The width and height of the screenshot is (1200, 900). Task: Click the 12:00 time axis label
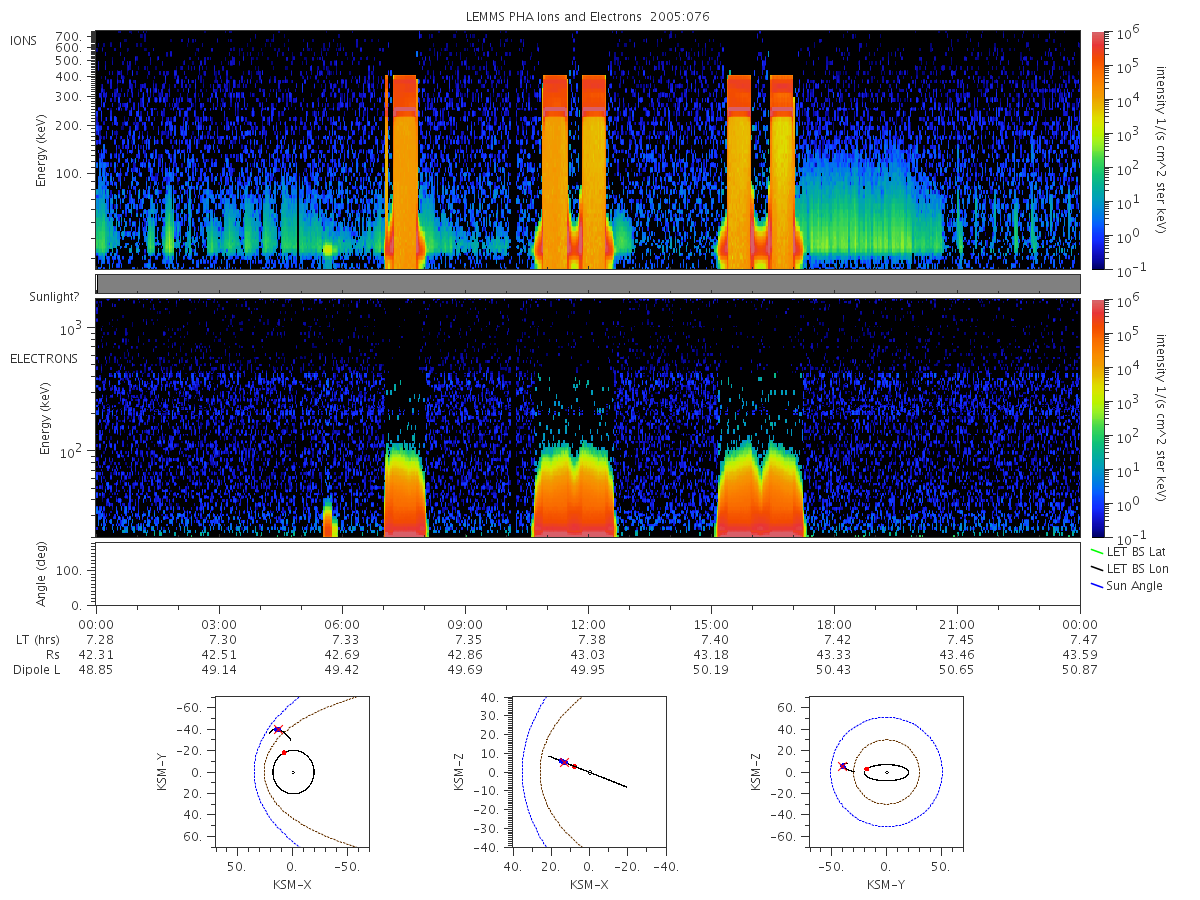coord(588,623)
